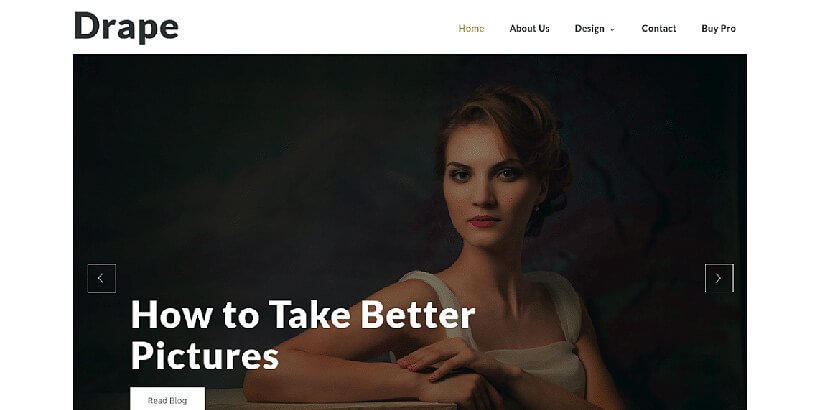Click the word "Pictures" in slide title
820x410 pixels.
(x=204, y=356)
